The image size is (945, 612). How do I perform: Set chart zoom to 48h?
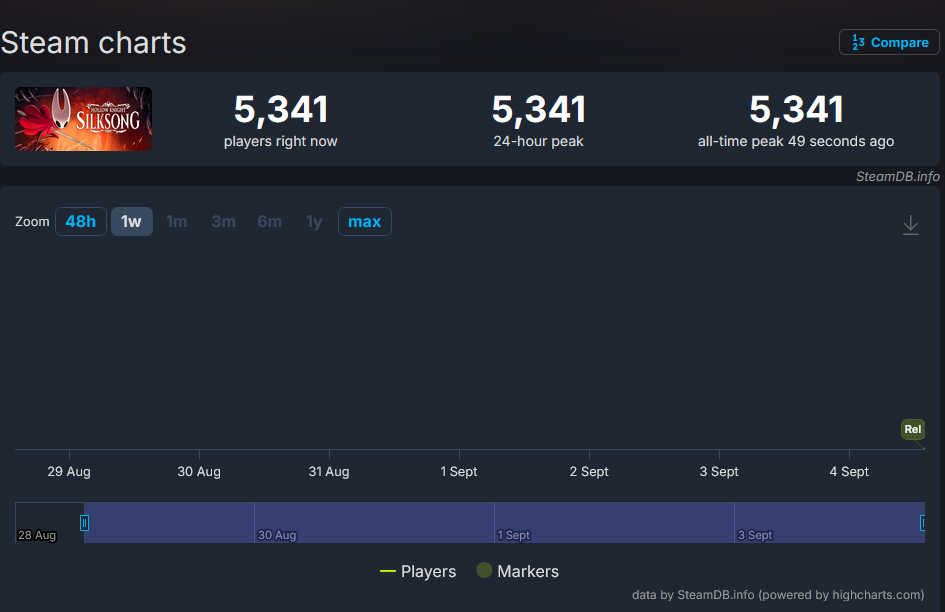click(81, 221)
